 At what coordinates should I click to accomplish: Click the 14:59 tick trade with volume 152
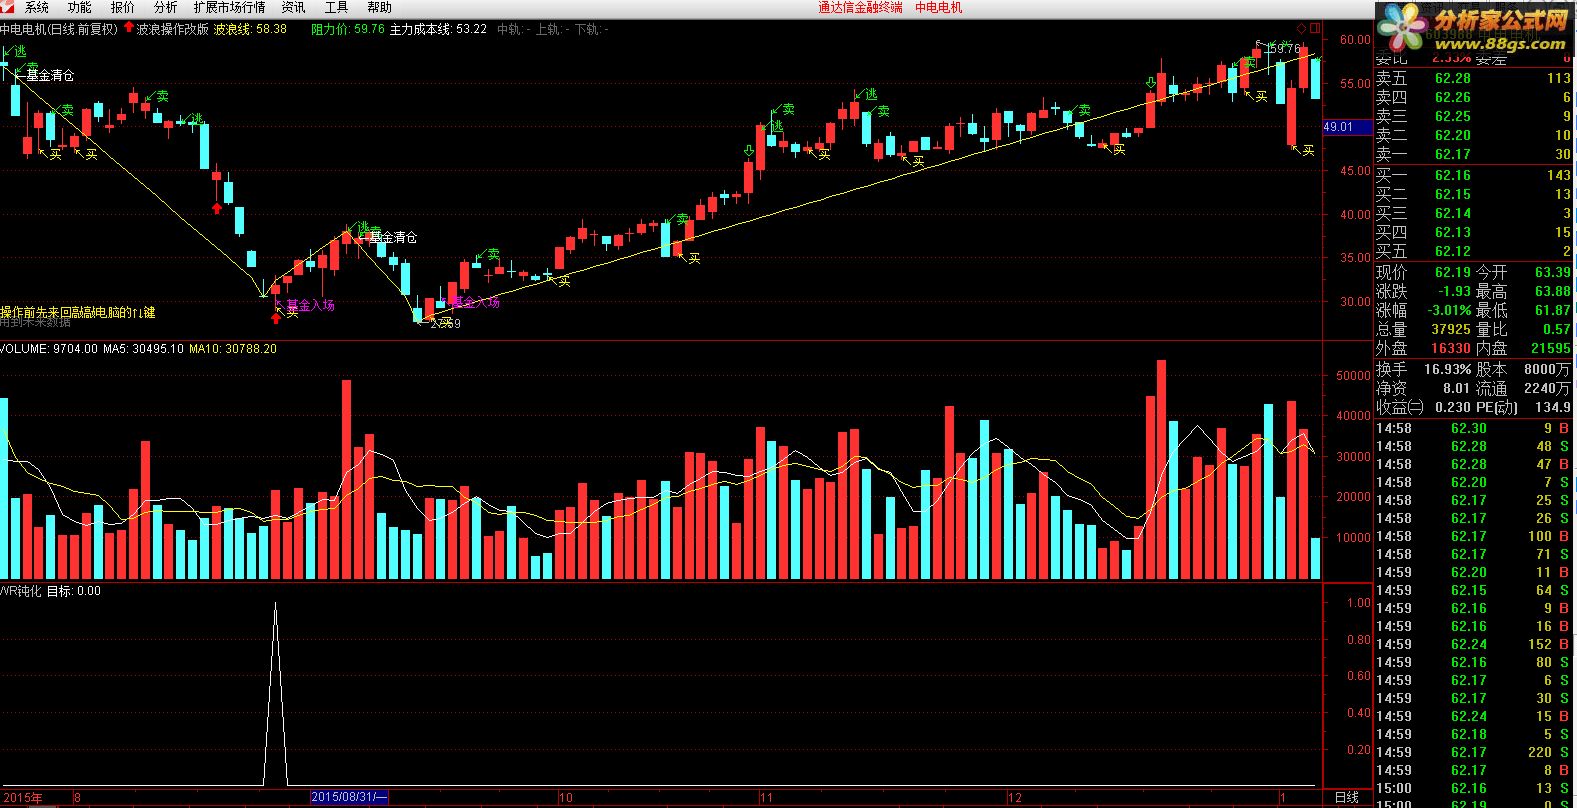pyautogui.click(x=1474, y=644)
